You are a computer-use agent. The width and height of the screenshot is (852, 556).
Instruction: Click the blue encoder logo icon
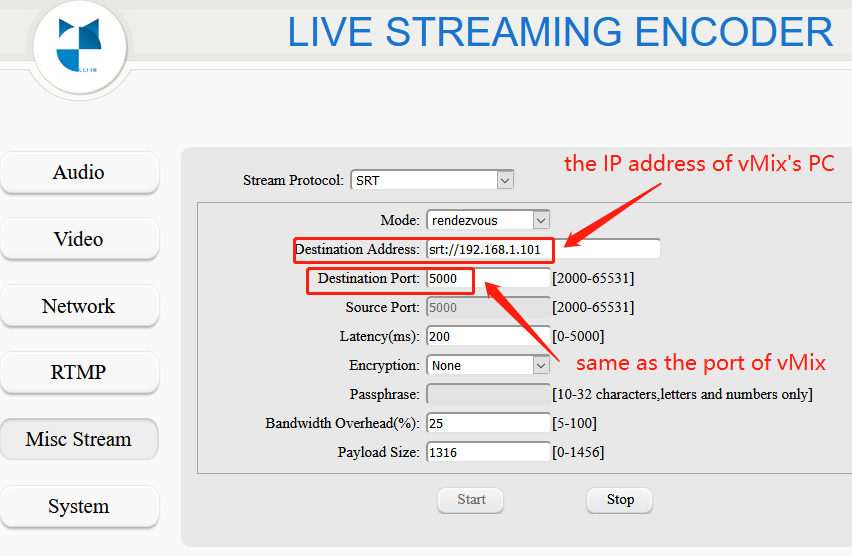(x=79, y=46)
